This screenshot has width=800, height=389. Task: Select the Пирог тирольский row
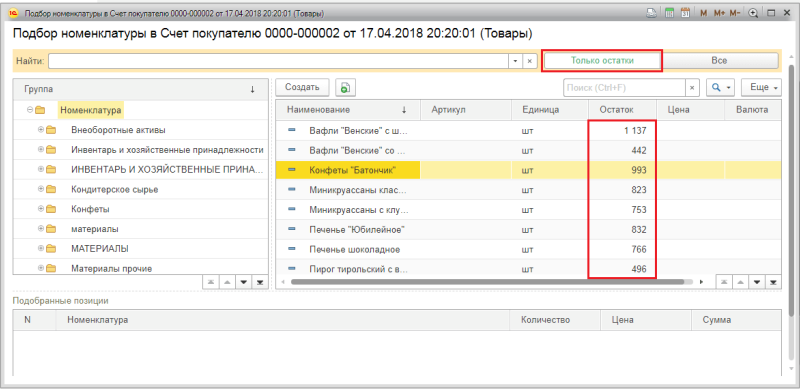528,269
